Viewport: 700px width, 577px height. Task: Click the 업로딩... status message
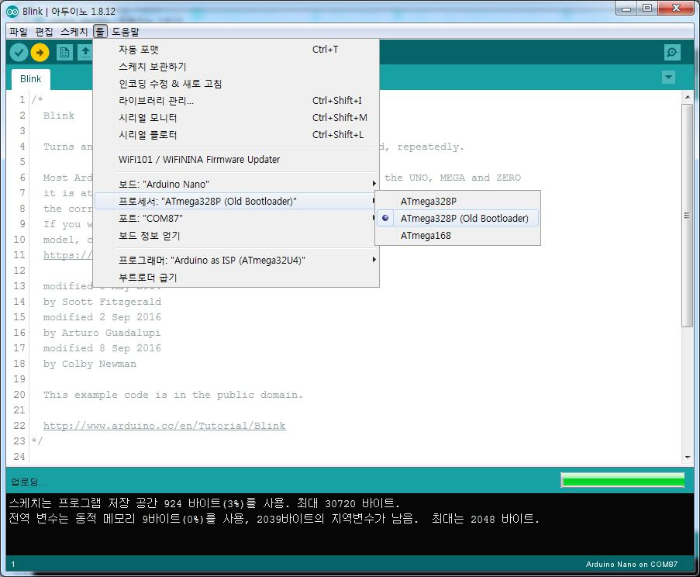[29, 482]
